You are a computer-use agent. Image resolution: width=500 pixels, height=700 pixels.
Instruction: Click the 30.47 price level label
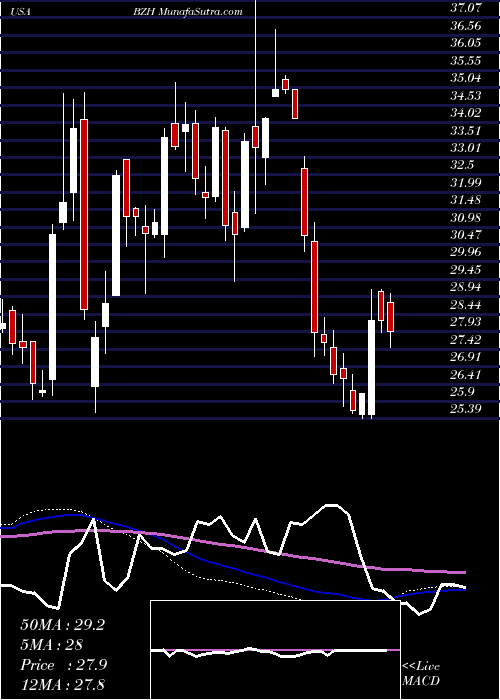pyautogui.click(x=467, y=235)
